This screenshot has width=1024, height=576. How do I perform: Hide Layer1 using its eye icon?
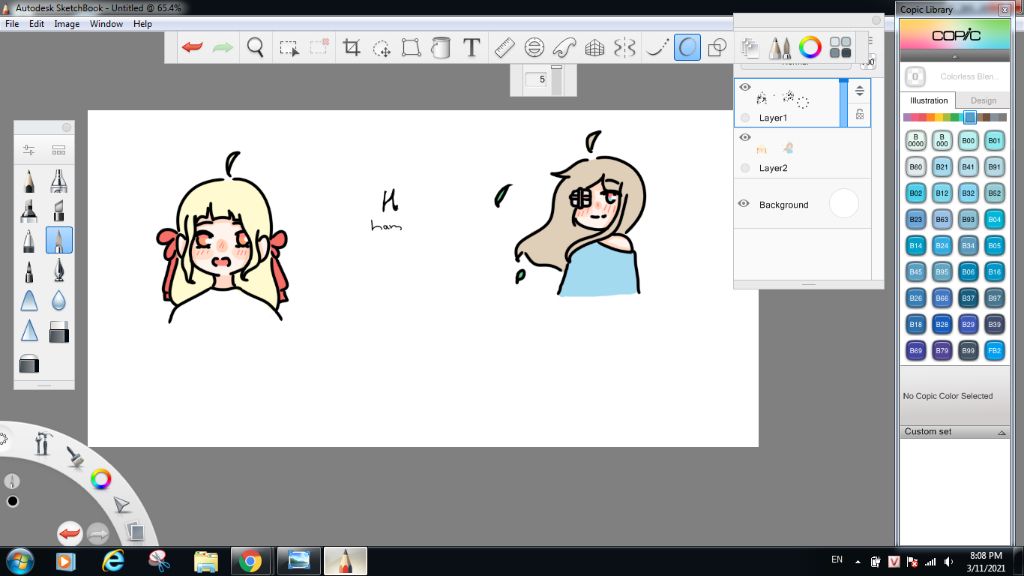(x=745, y=87)
